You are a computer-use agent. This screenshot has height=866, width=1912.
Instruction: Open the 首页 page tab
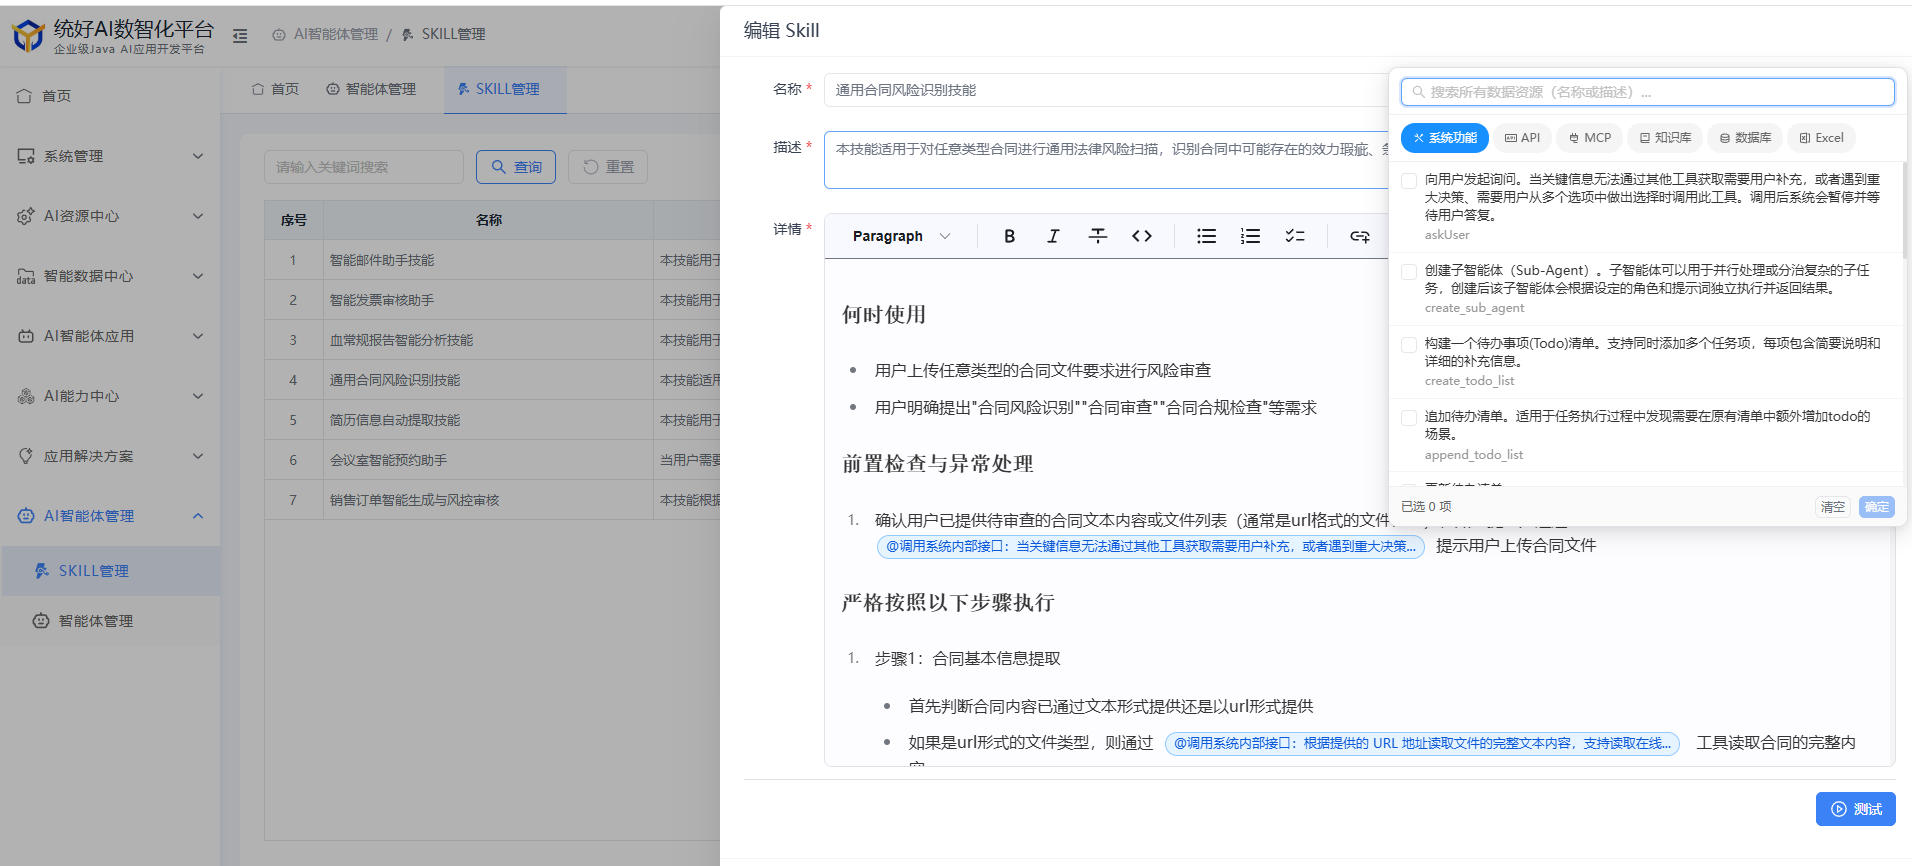point(275,89)
